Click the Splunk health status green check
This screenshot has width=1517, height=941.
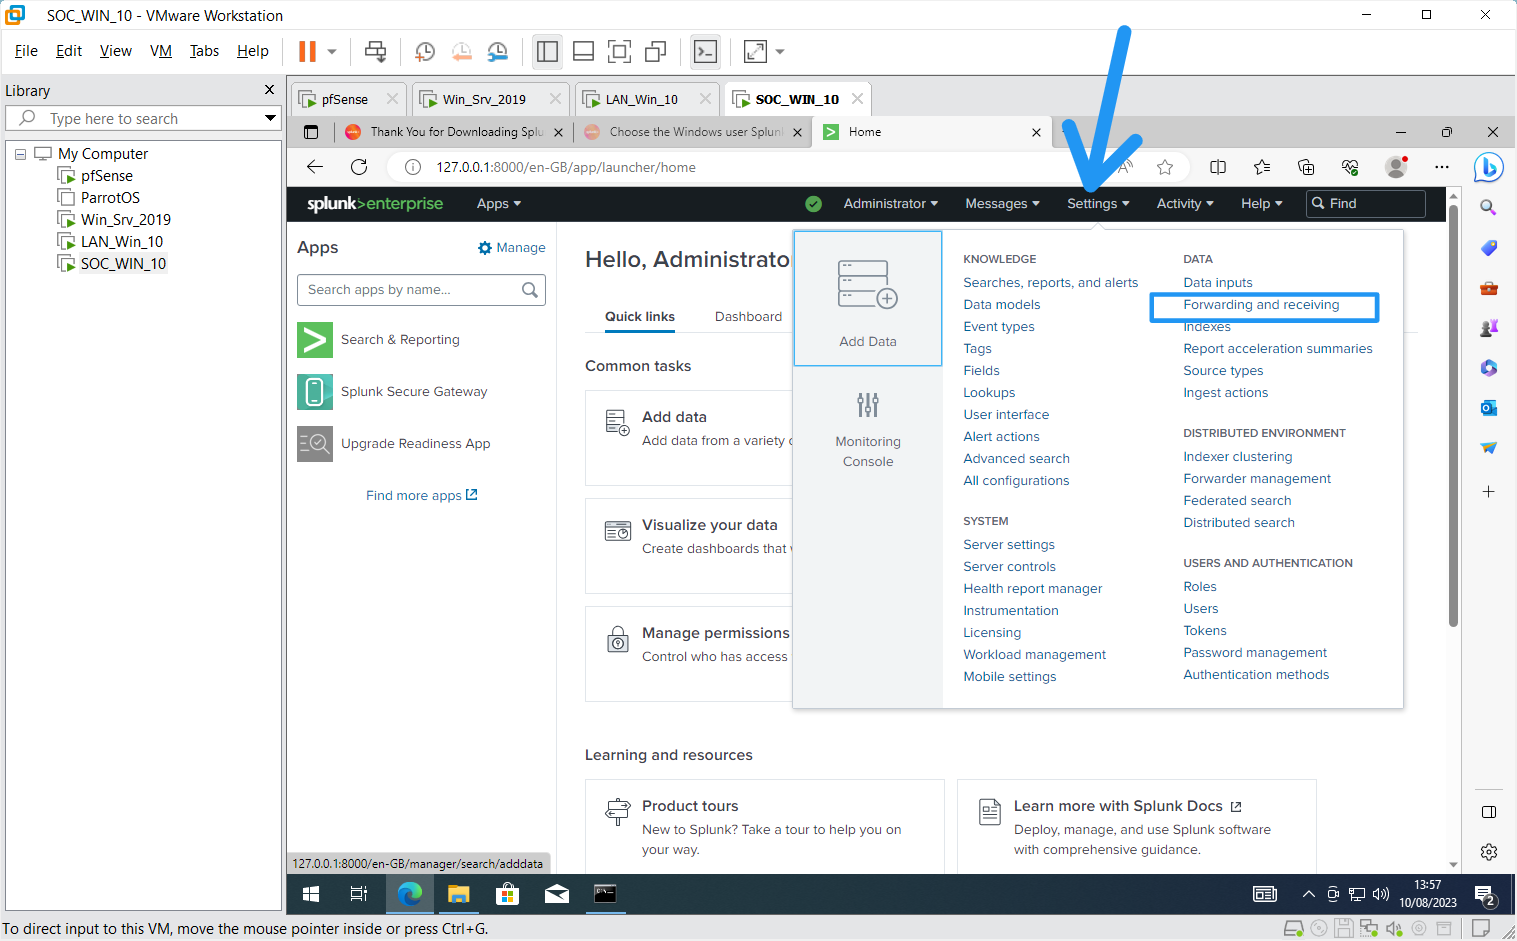click(814, 204)
